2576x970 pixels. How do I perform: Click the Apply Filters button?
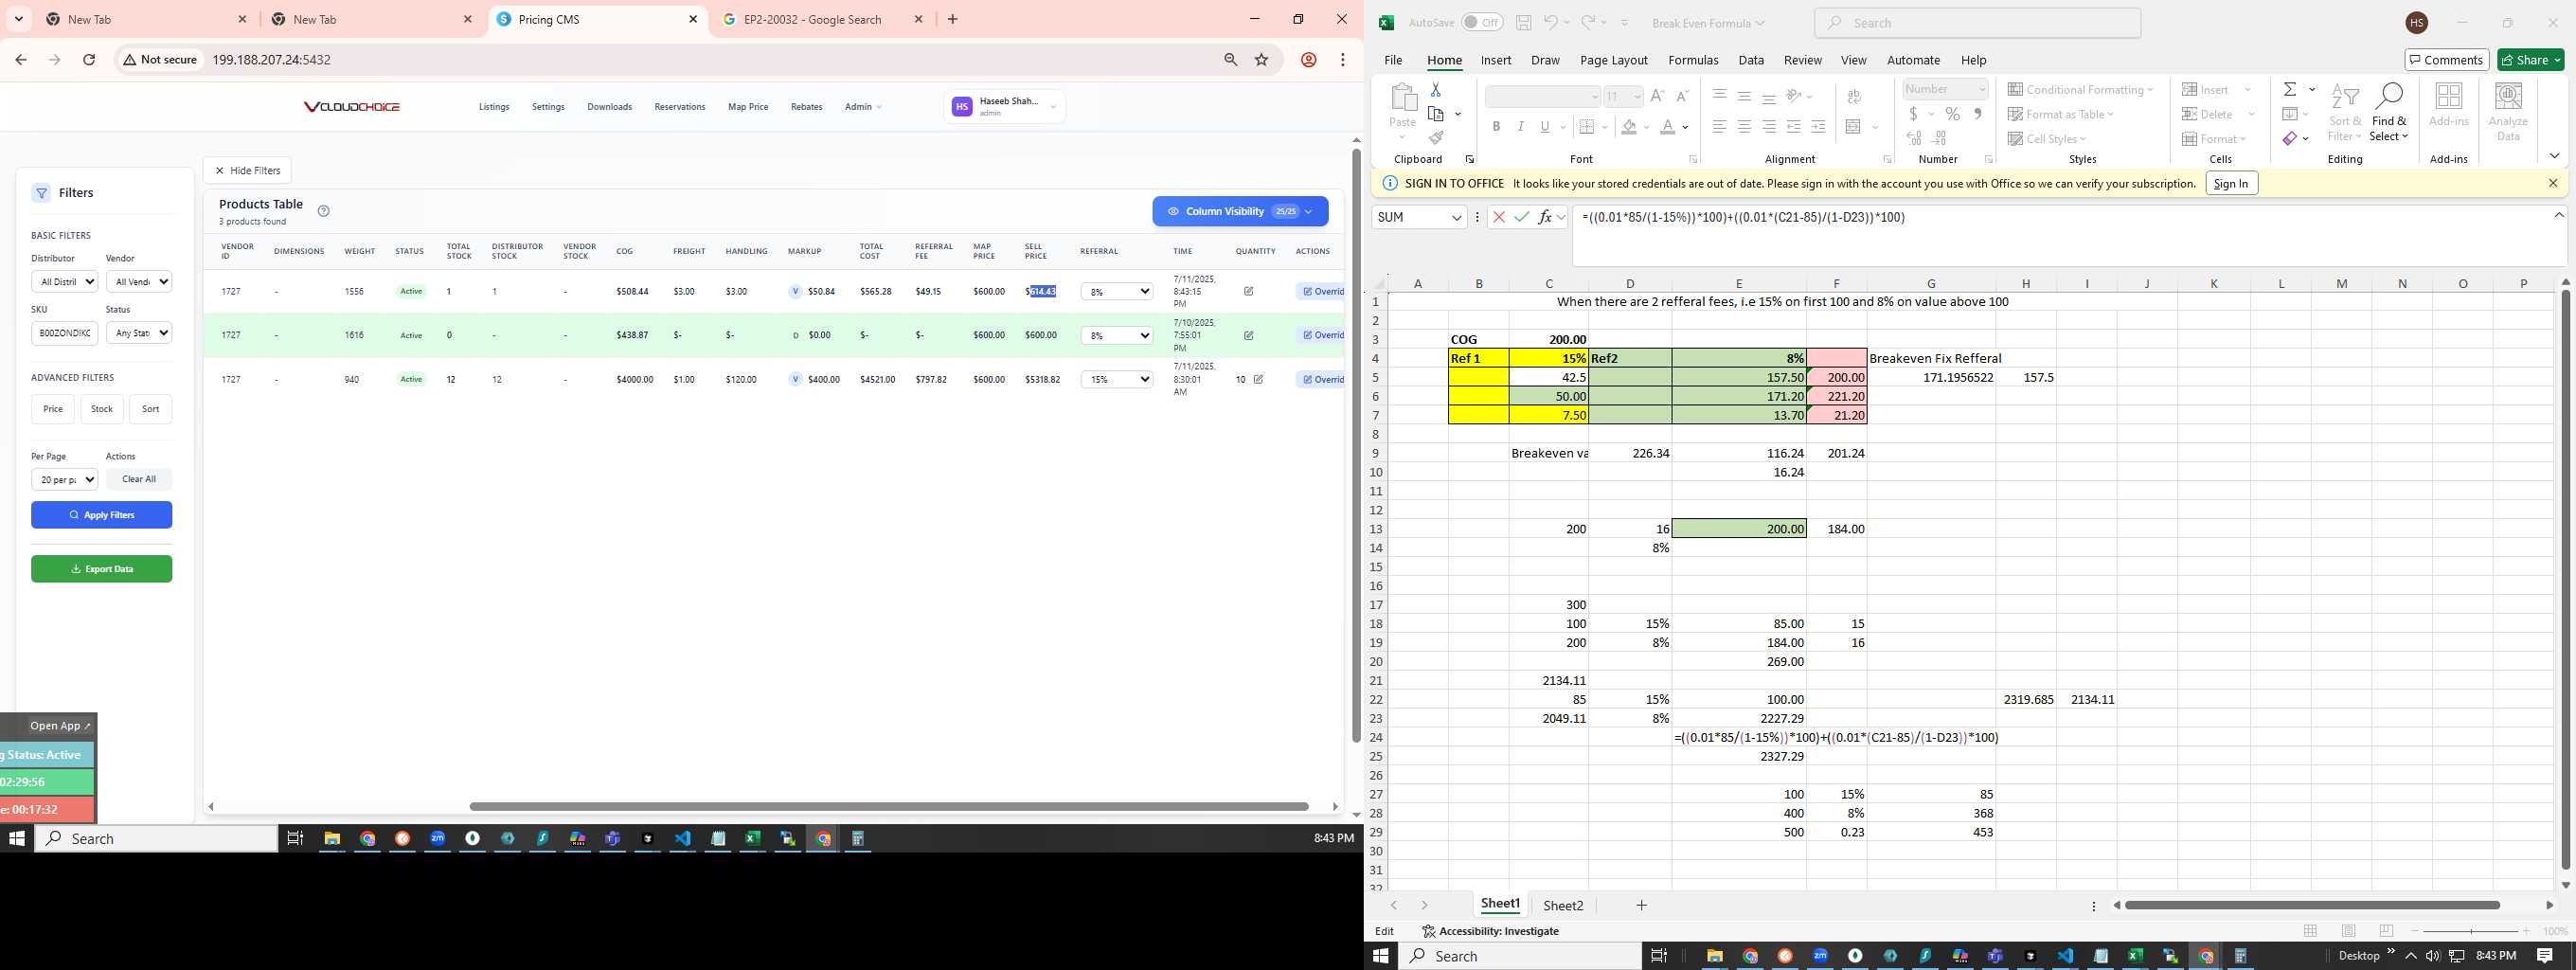click(101, 515)
